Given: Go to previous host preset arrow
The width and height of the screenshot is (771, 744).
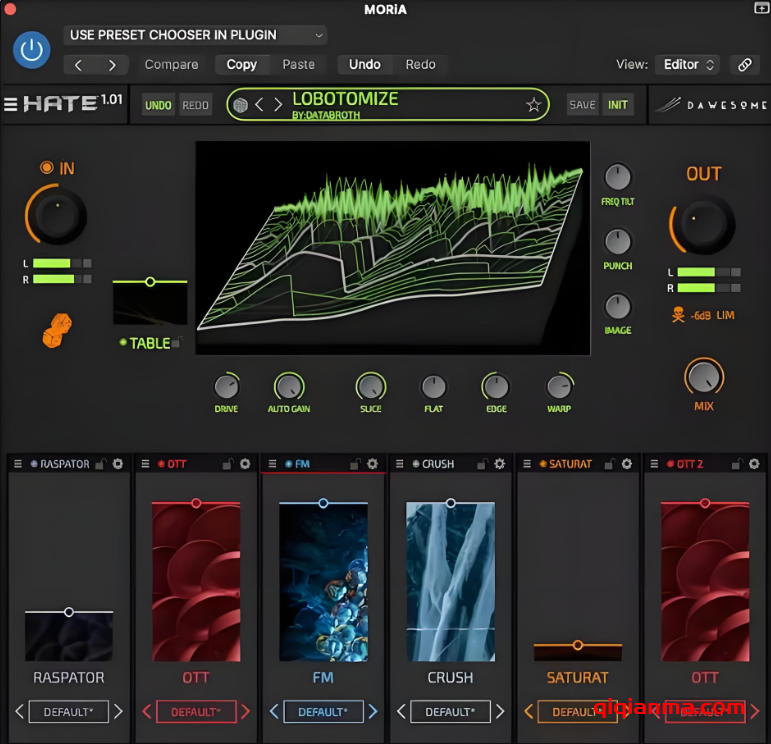Looking at the screenshot, I should pos(79,65).
